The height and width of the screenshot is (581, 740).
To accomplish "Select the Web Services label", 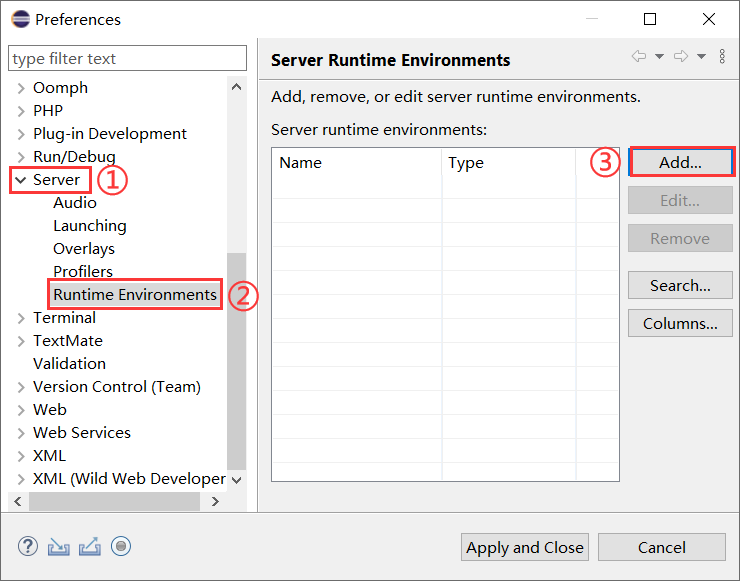I will pyautogui.click(x=82, y=433).
